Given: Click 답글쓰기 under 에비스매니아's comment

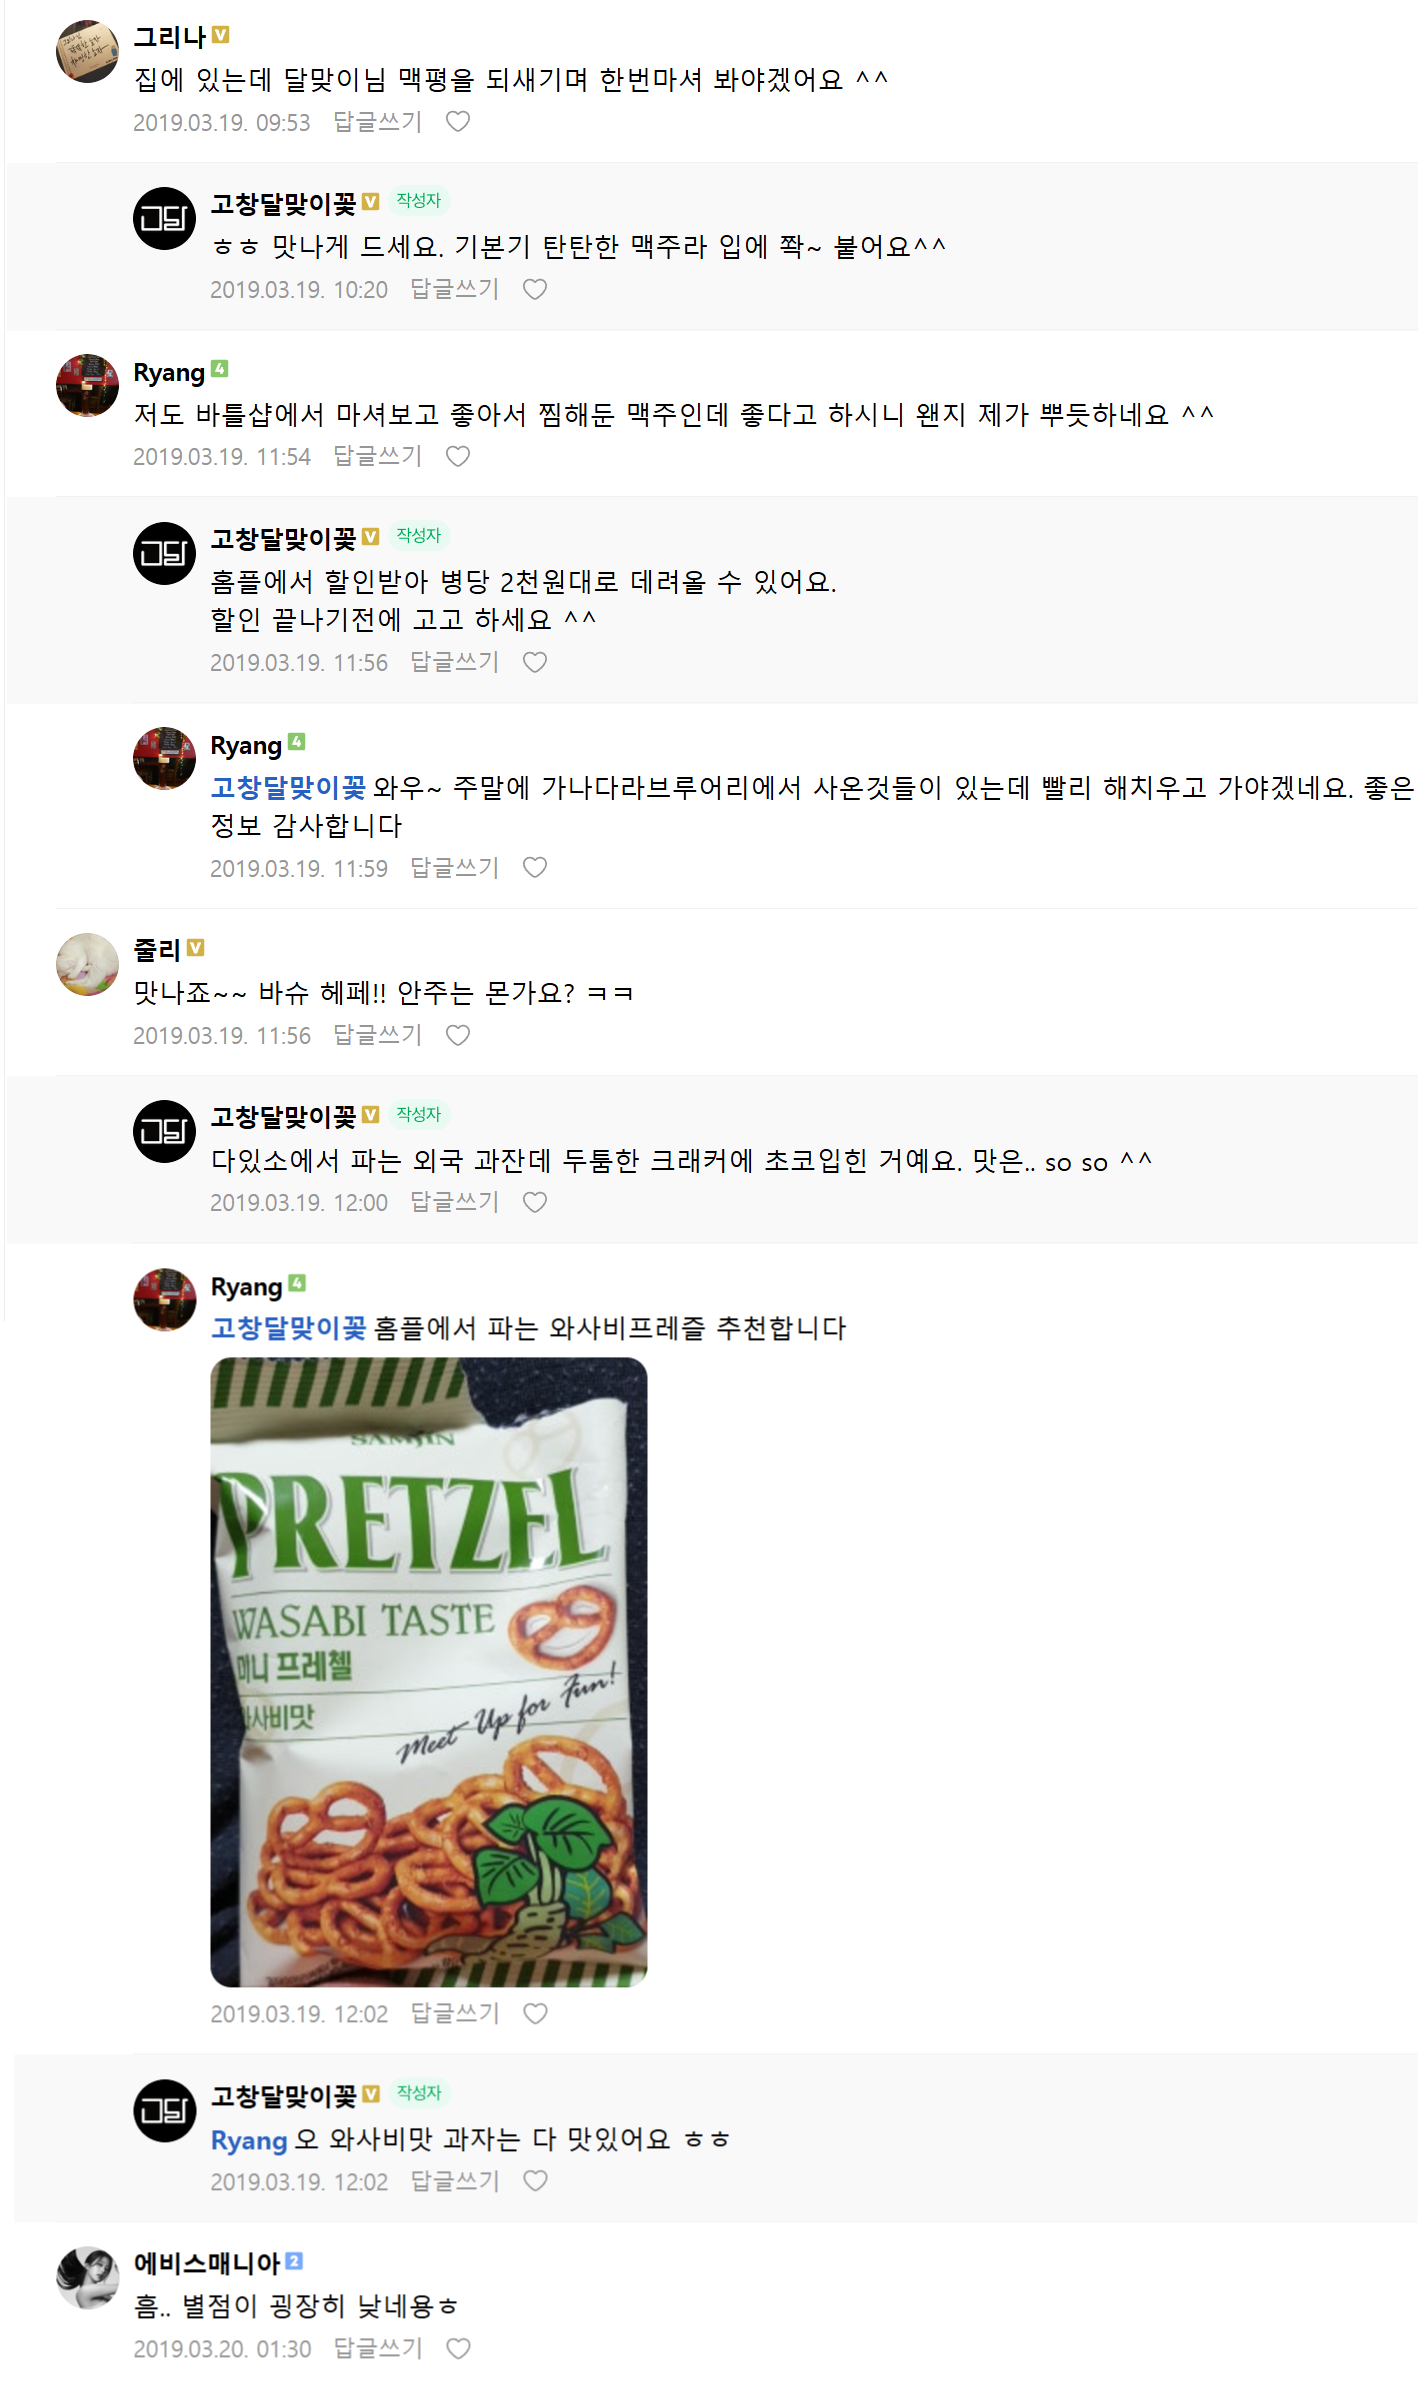Looking at the screenshot, I should click(378, 2349).
